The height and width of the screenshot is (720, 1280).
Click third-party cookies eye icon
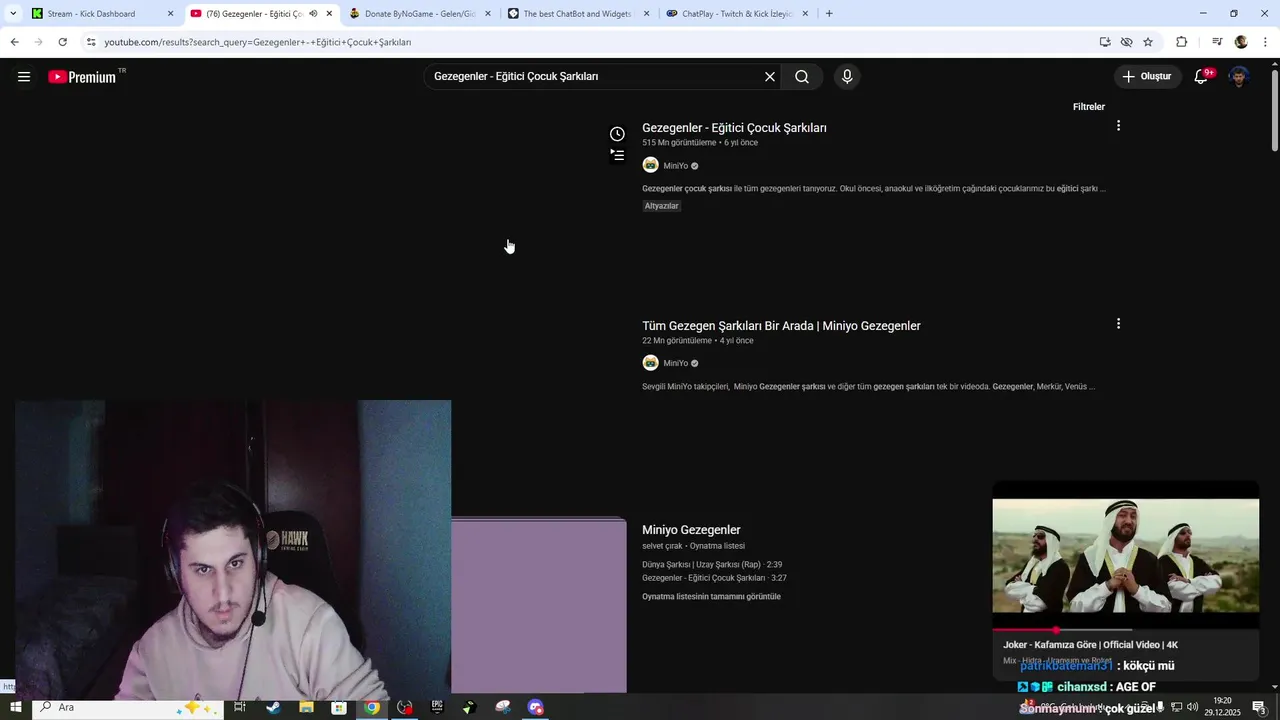click(x=1127, y=42)
